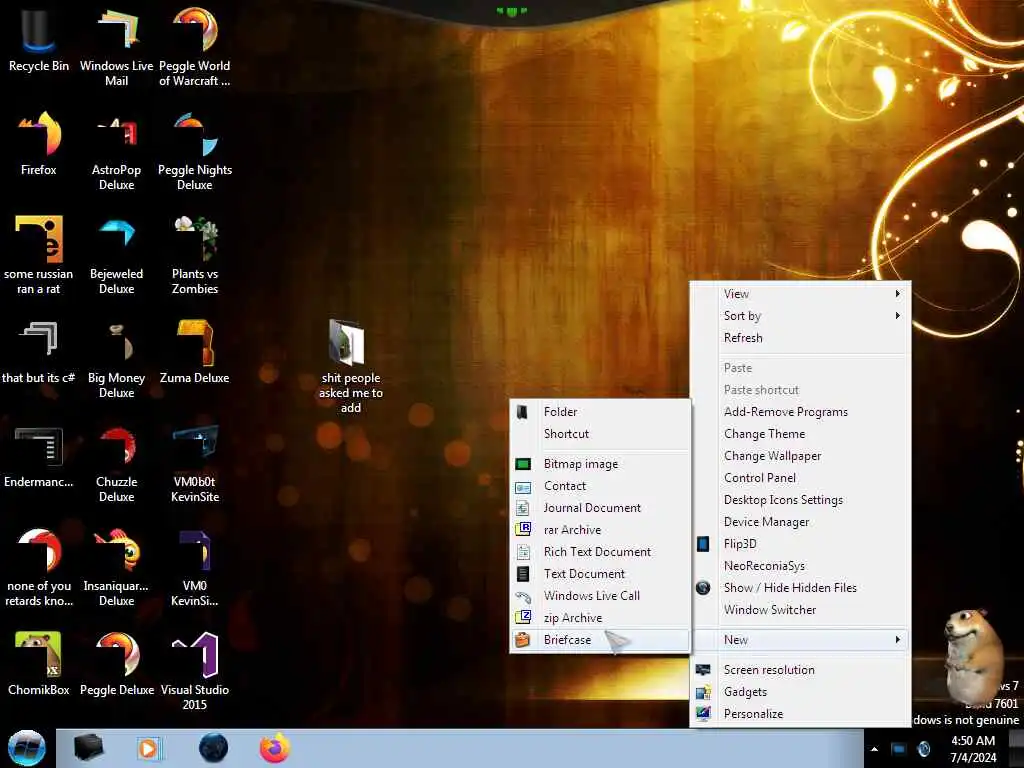Select the Insaniquar... Deluxe fish icon

116,567
